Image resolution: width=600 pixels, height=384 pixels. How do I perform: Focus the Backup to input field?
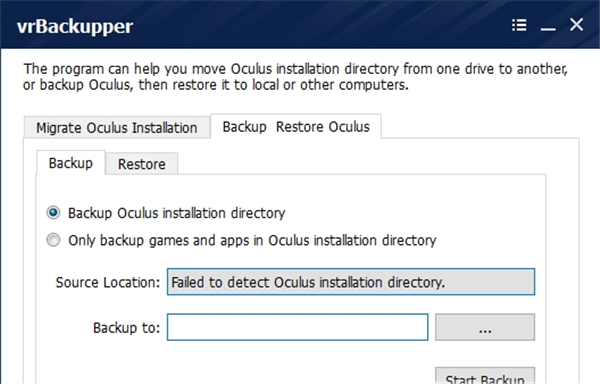pos(297,327)
